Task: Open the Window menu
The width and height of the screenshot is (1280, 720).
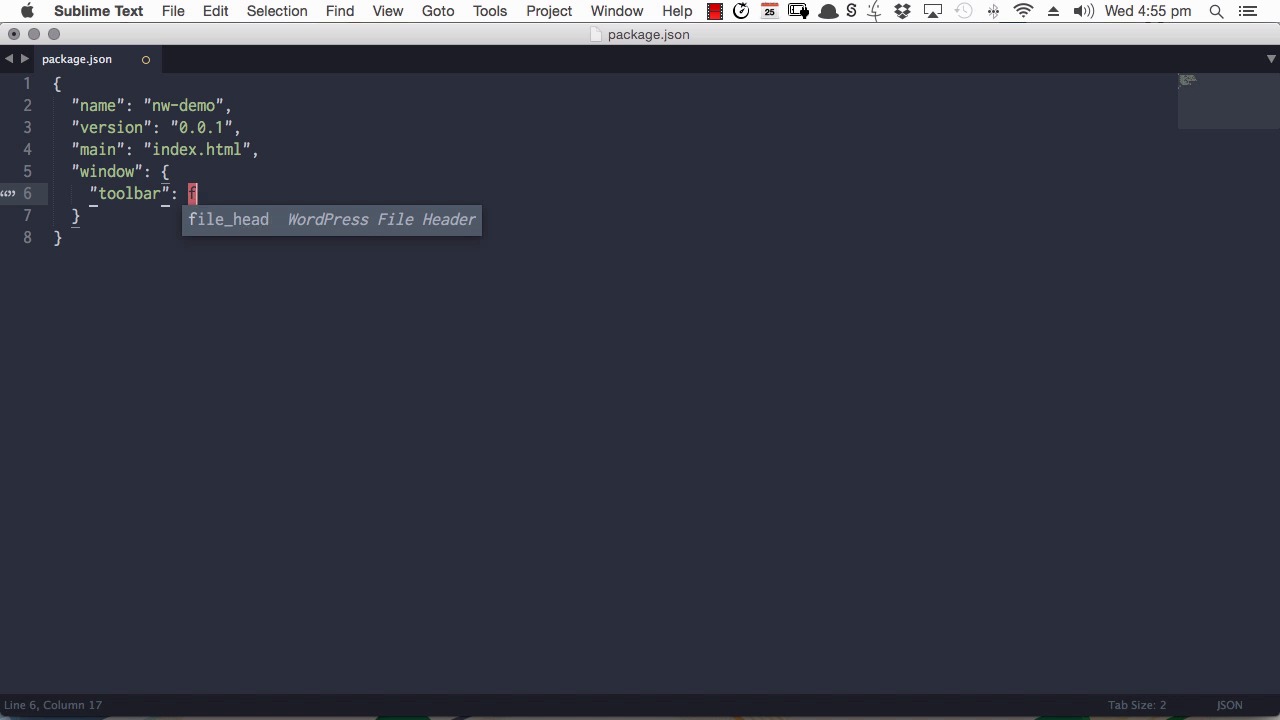Action: click(616, 11)
